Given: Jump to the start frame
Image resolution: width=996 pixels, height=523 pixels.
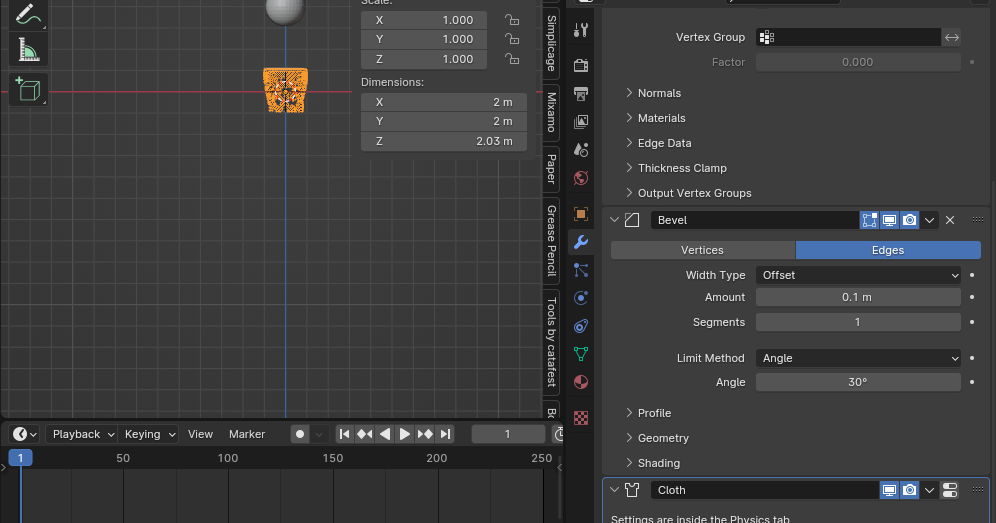Looking at the screenshot, I should click(344, 434).
